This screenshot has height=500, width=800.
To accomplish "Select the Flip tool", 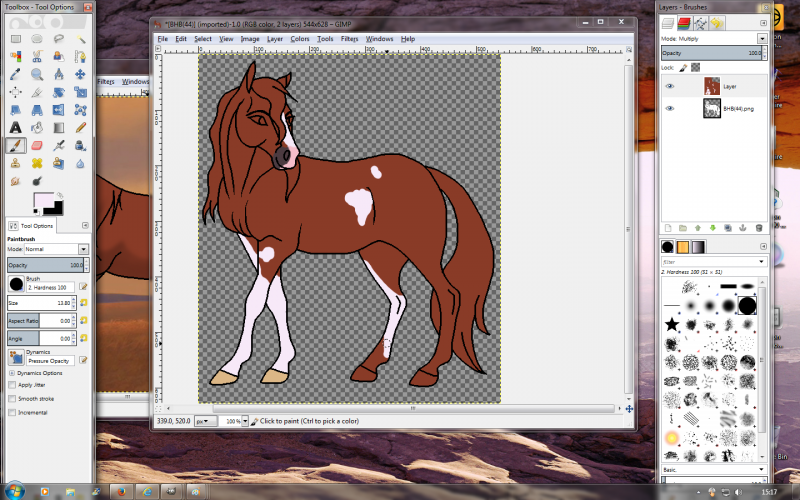I will click(x=59, y=110).
